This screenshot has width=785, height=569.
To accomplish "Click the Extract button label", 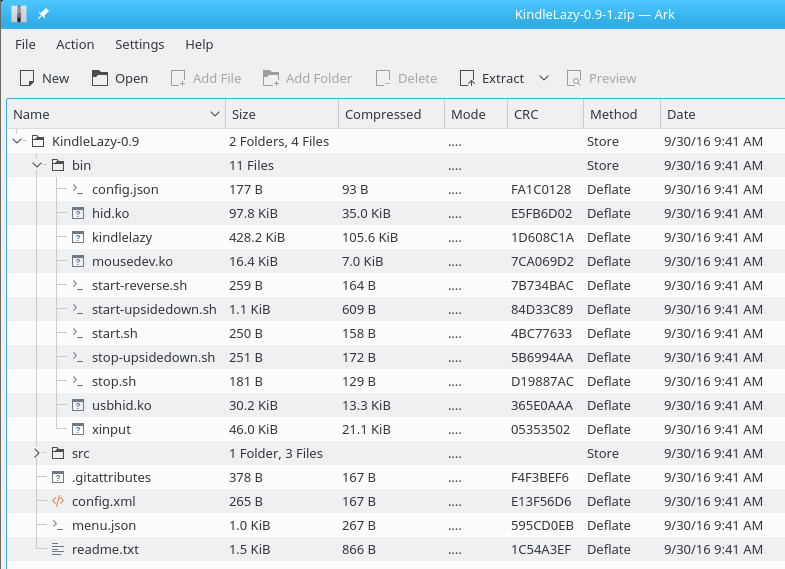I will click(503, 79).
